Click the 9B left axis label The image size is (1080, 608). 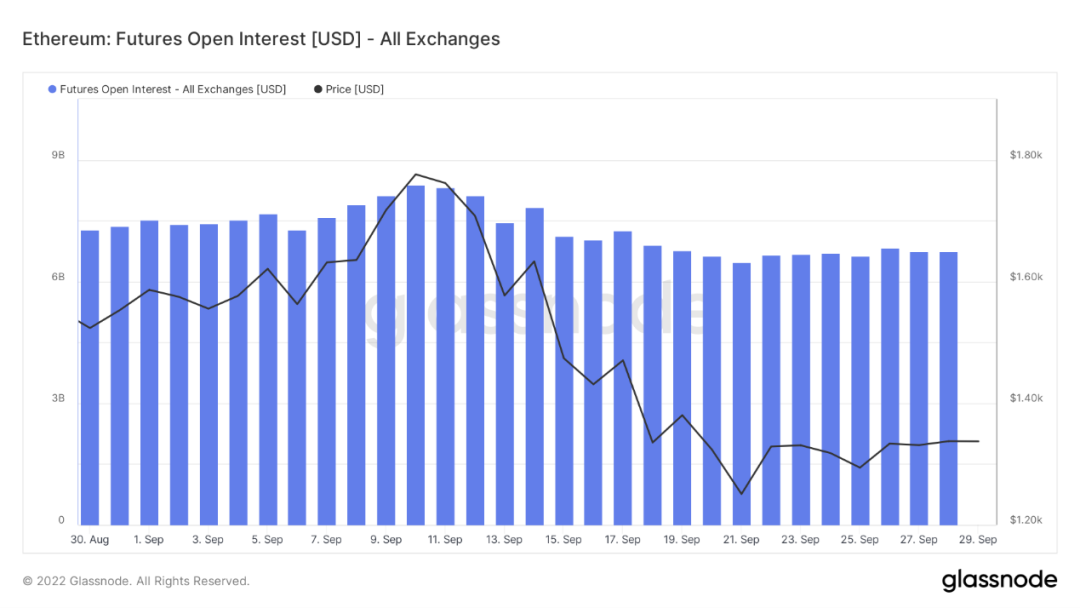[58, 156]
